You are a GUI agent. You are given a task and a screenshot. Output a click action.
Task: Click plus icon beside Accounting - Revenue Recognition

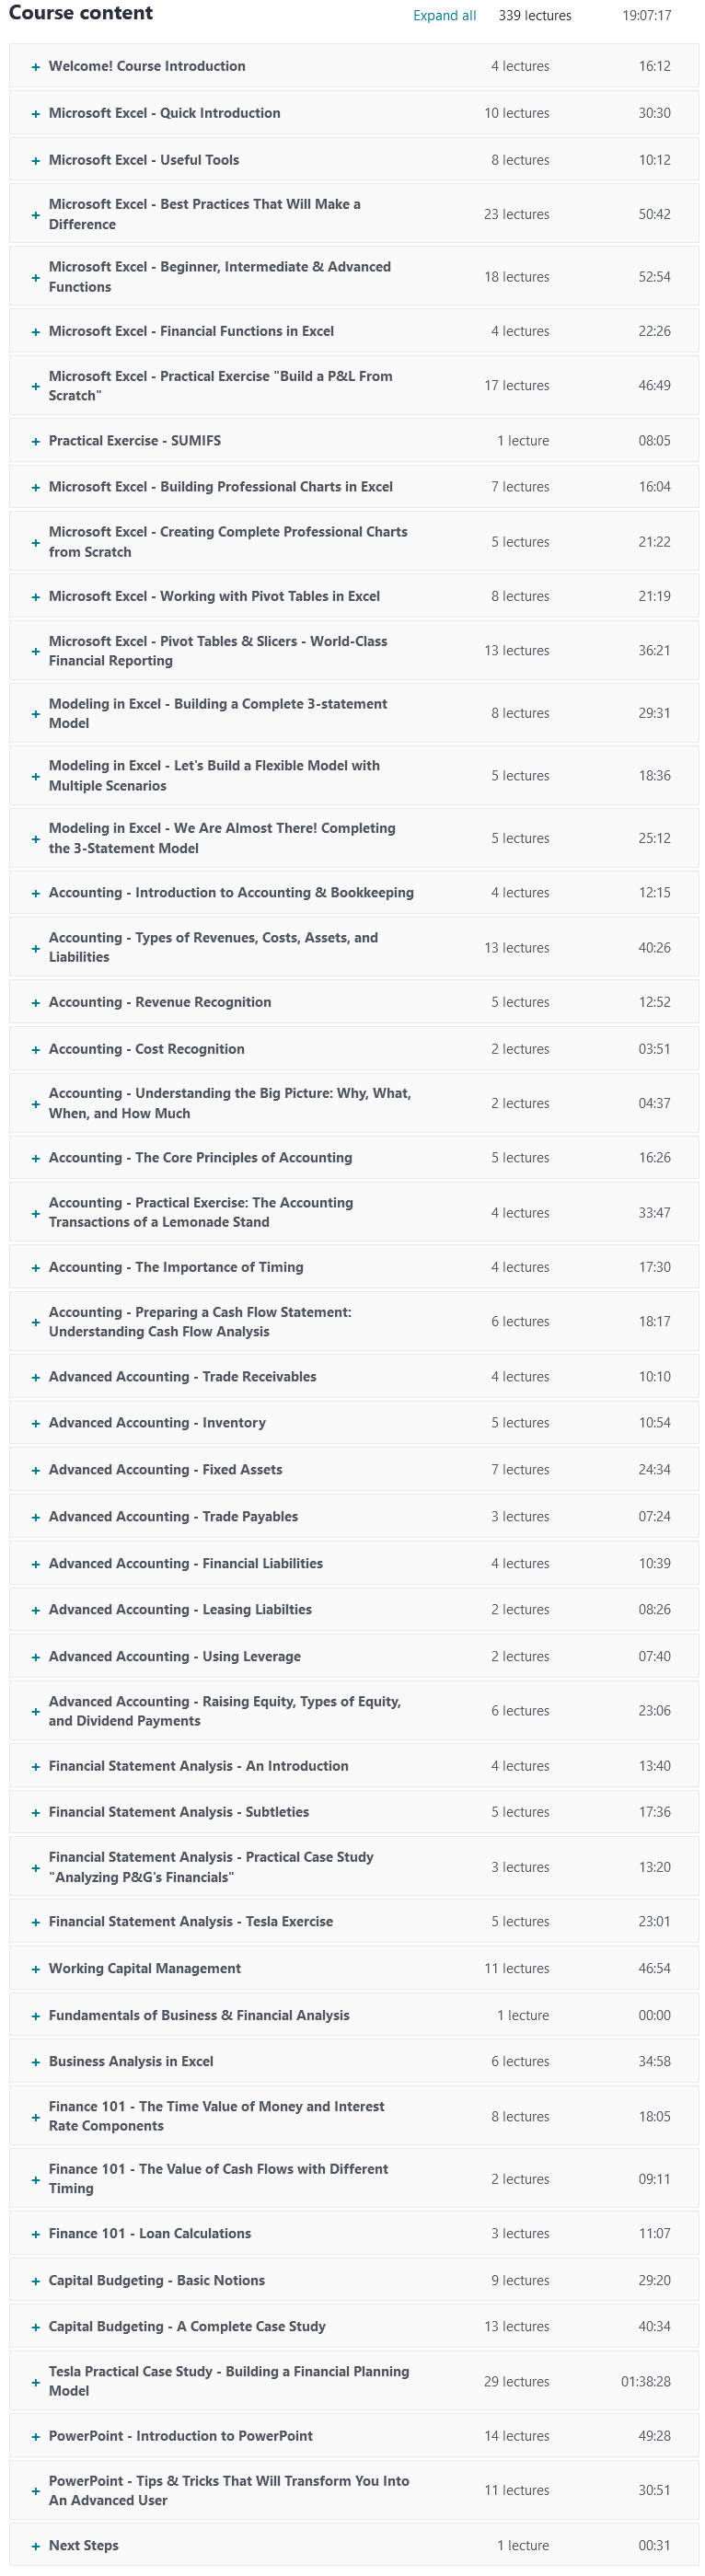click(36, 1003)
